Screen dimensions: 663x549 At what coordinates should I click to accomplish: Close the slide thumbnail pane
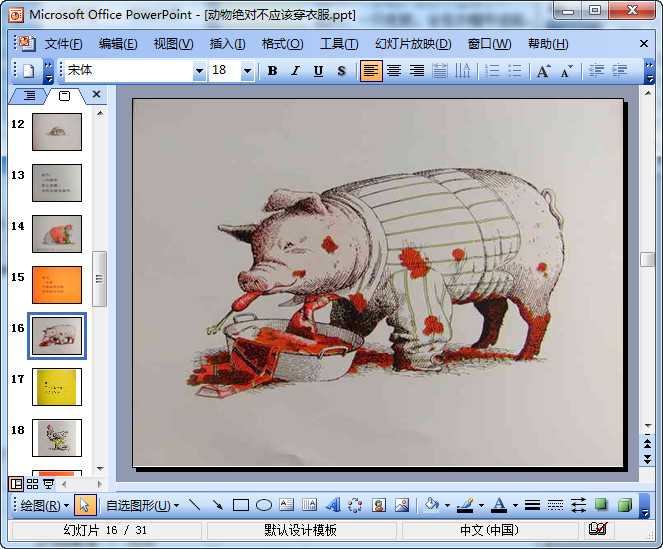(96, 94)
